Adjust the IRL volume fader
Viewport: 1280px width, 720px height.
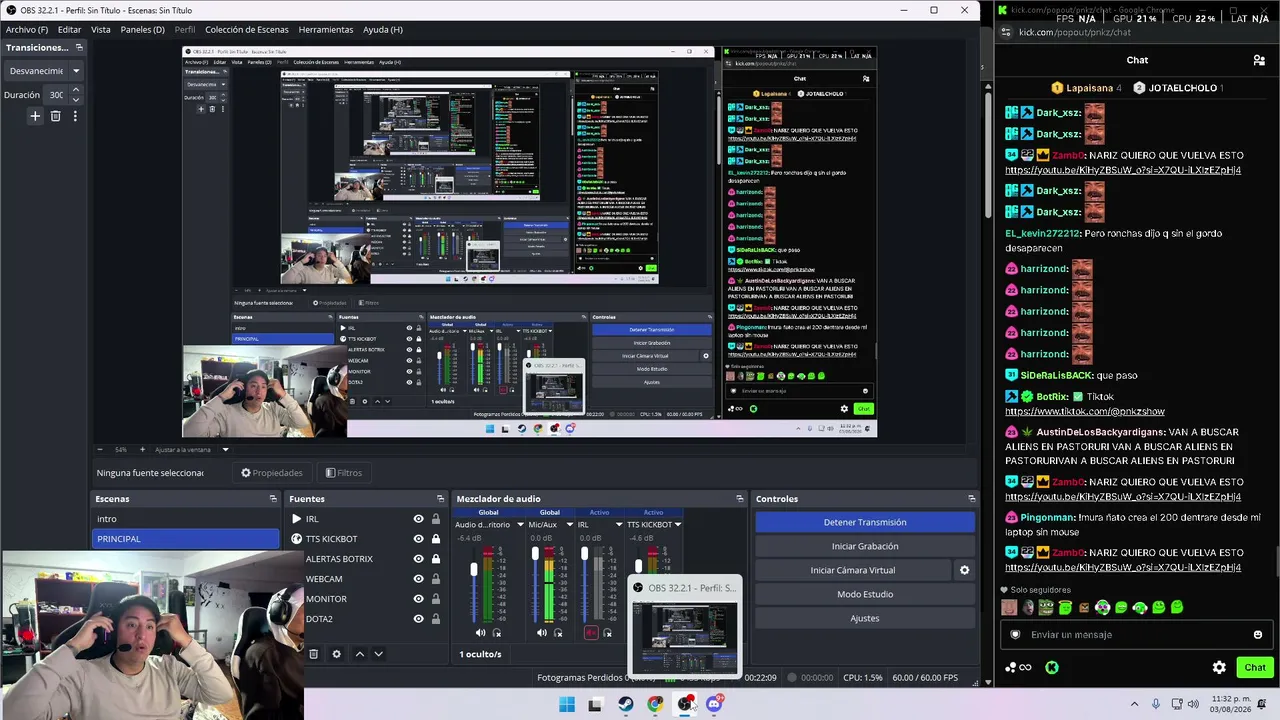click(x=585, y=553)
